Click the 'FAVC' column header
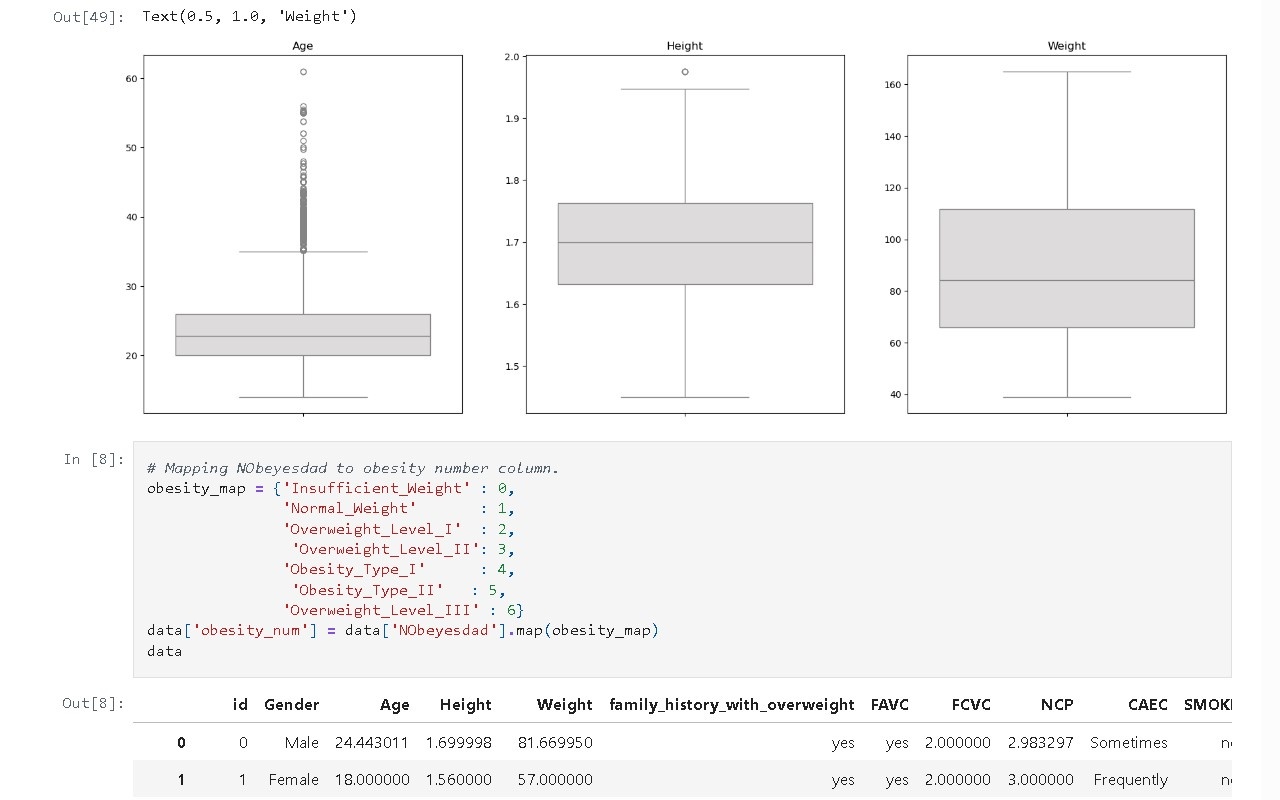The width and height of the screenshot is (1280, 800). 889,705
